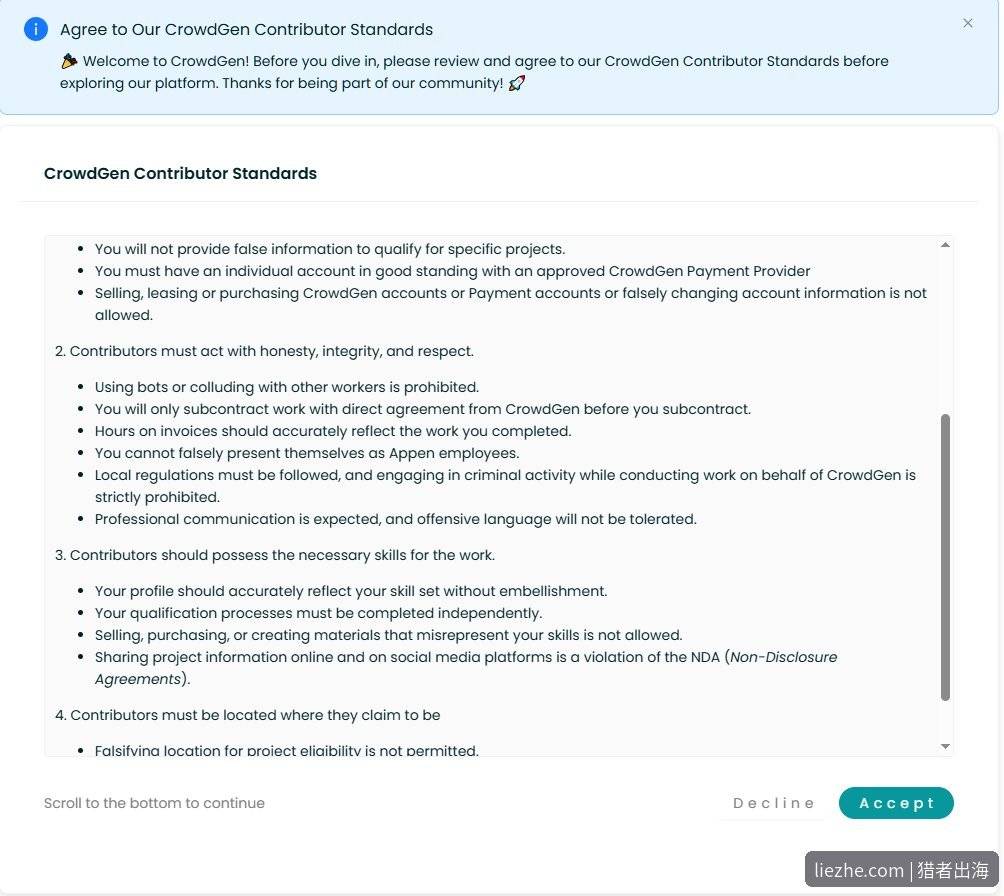Click the standards box scrollbar thumb
The image size is (1004, 896).
(945, 557)
